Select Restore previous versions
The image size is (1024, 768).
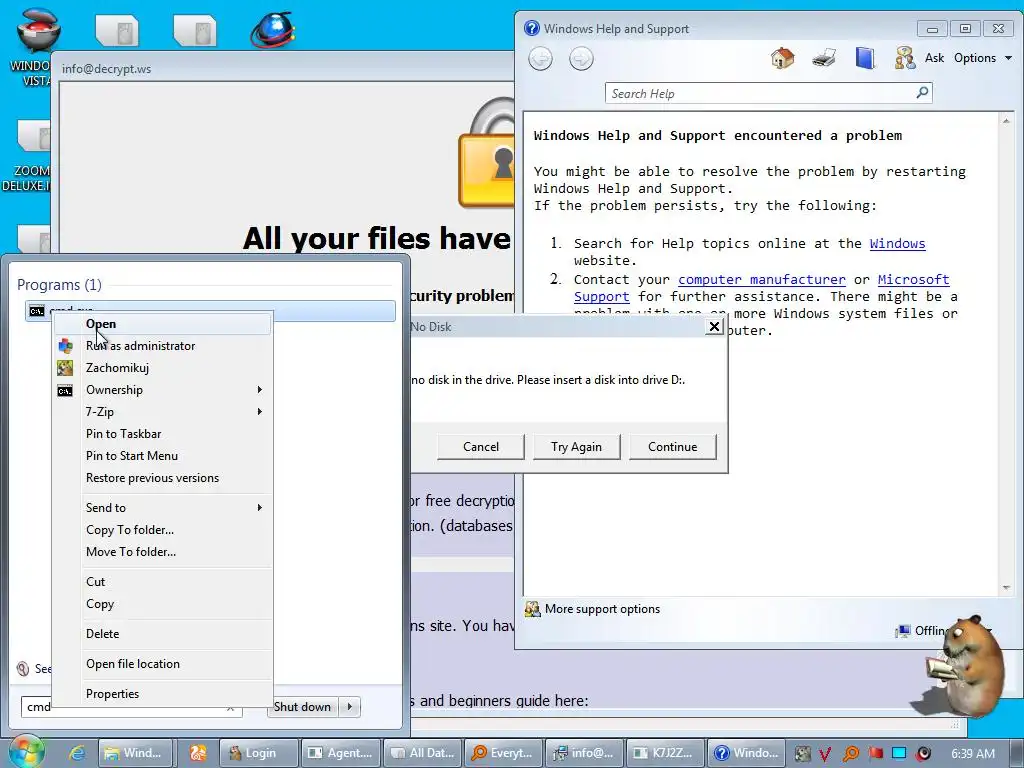pyautogui.click(x=162, y=478)
